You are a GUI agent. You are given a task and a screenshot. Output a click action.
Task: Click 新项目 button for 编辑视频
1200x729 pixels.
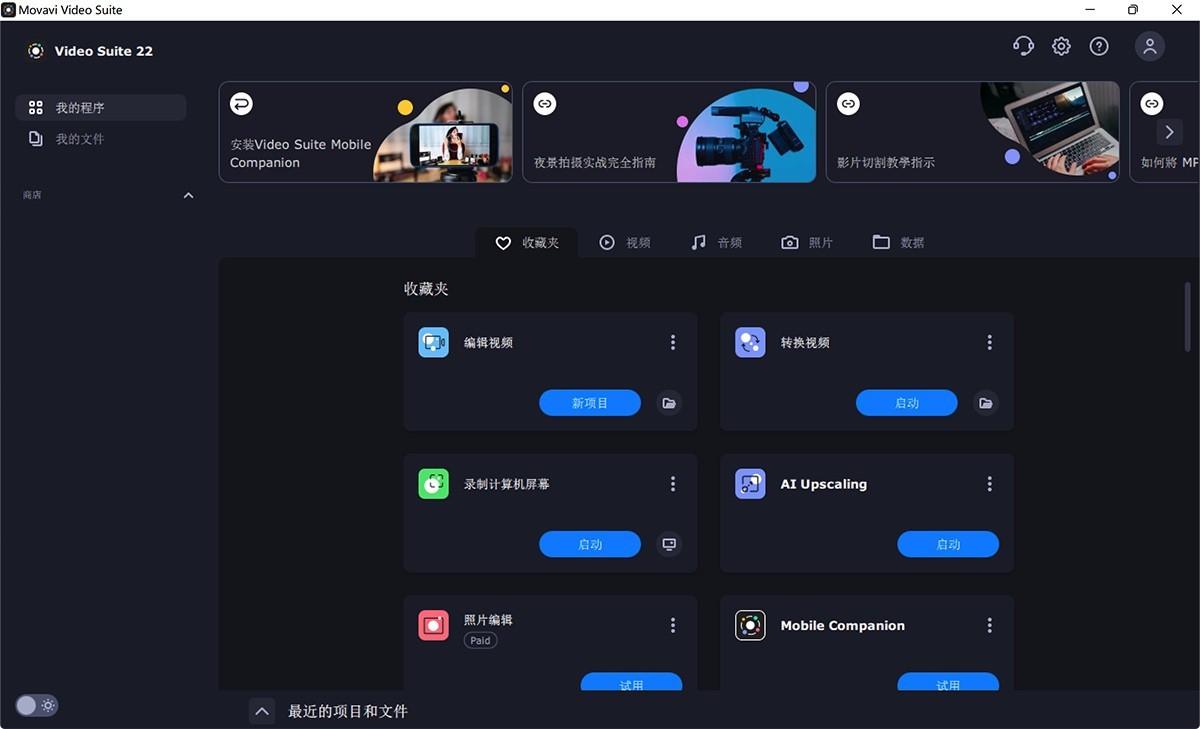(x=590, y=403)
